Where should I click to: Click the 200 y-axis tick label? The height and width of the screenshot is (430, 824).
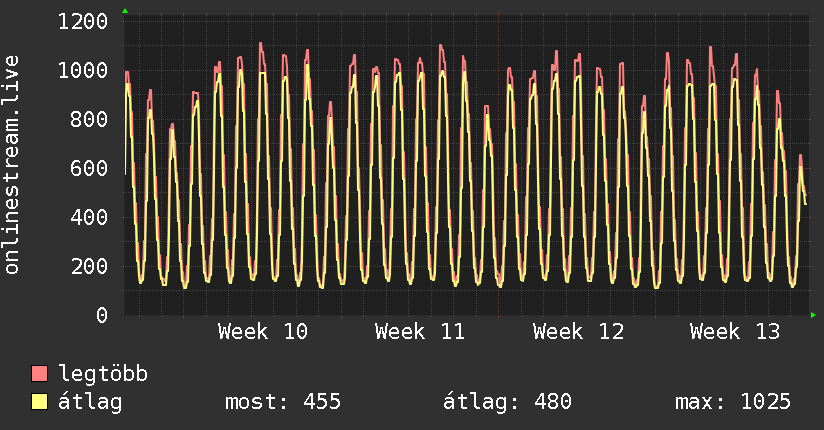tap(88, 266)
